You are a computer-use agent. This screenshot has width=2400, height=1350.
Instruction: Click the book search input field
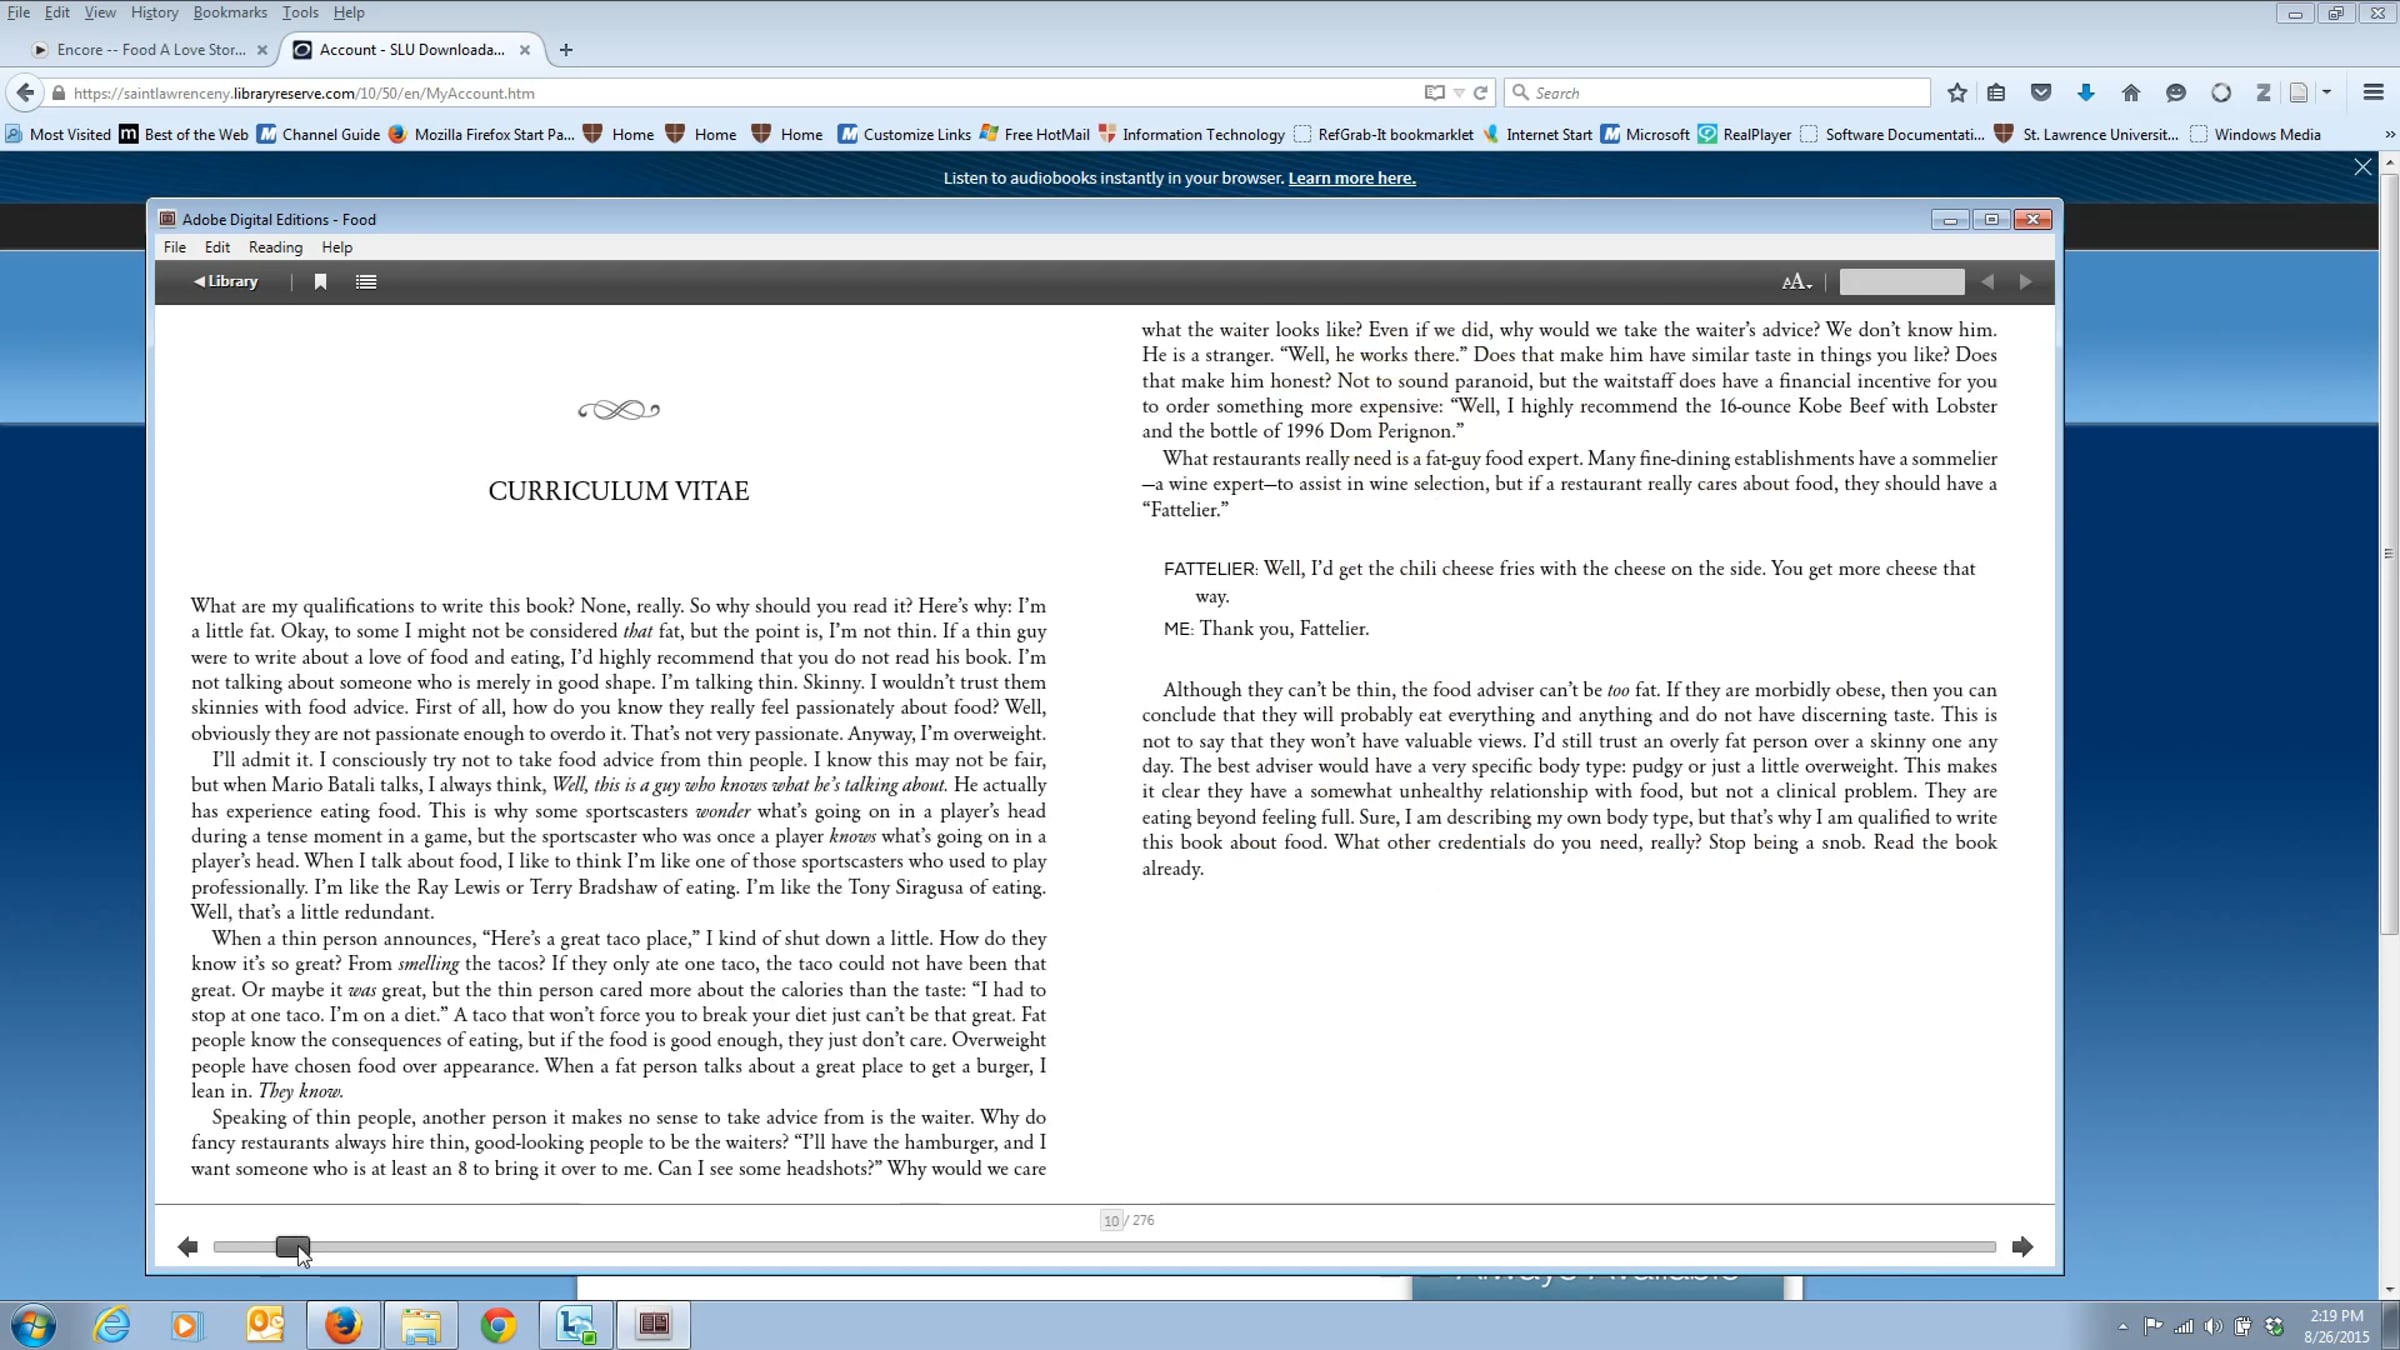[x=1901, y=282]
